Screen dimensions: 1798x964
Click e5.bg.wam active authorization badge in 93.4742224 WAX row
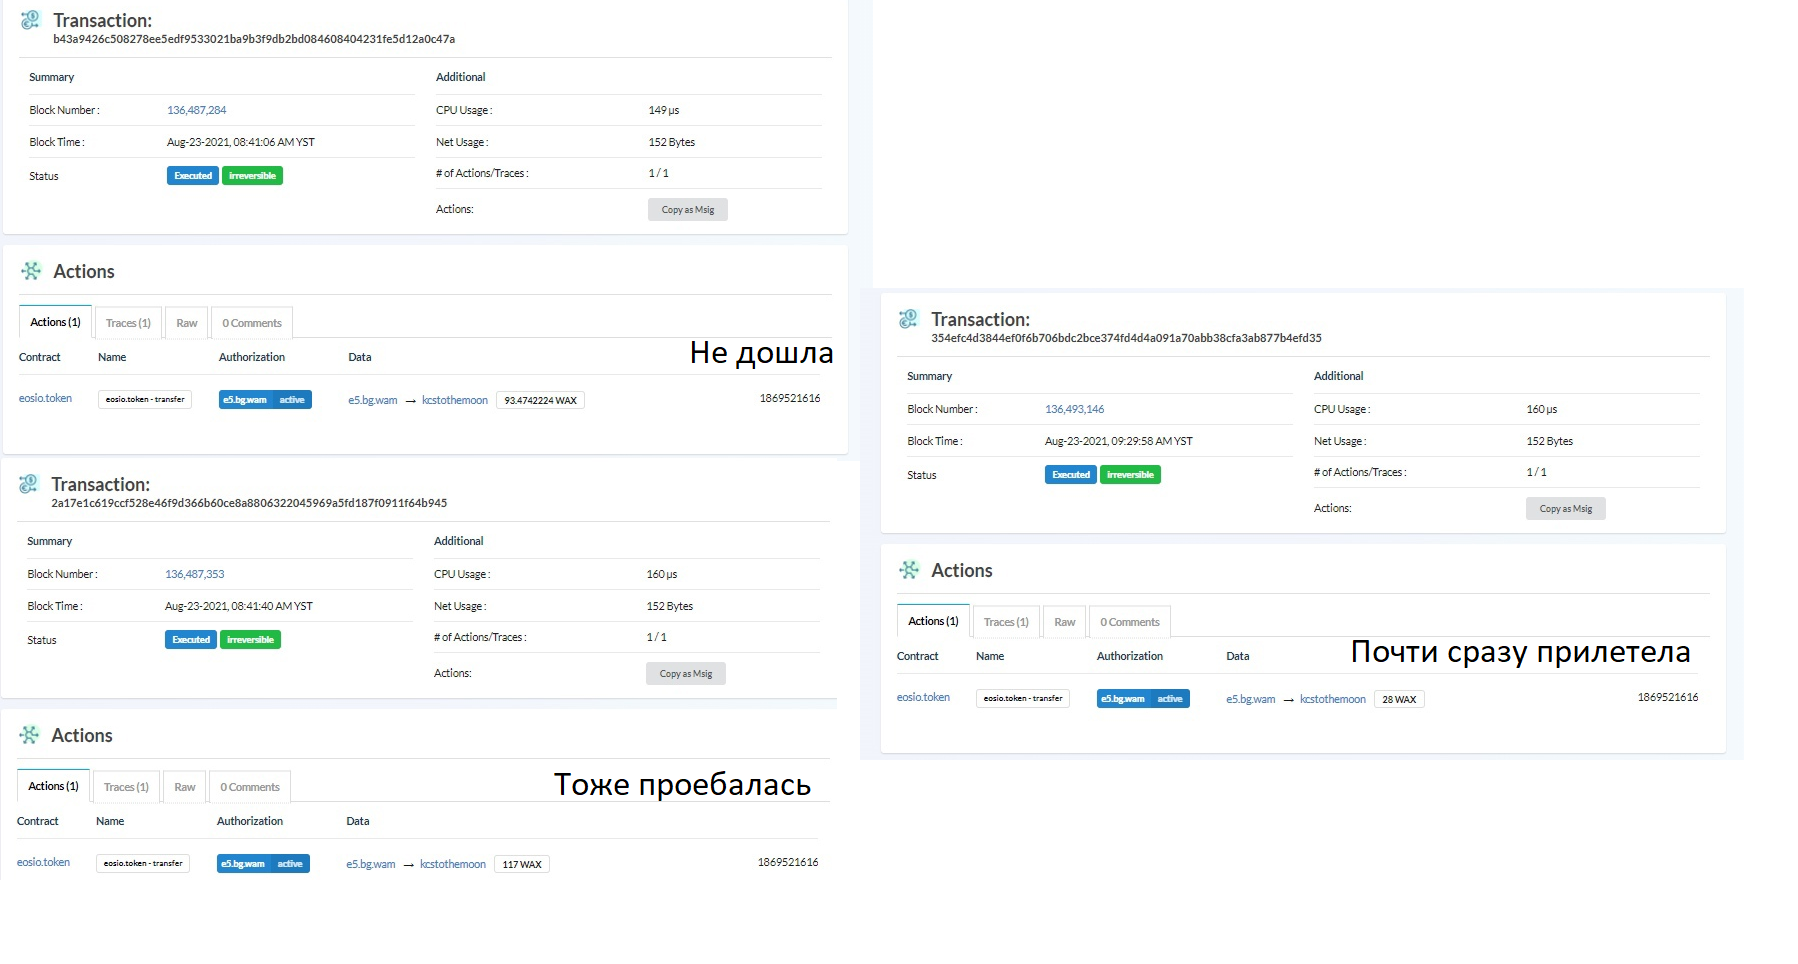(x=265, y=399)
